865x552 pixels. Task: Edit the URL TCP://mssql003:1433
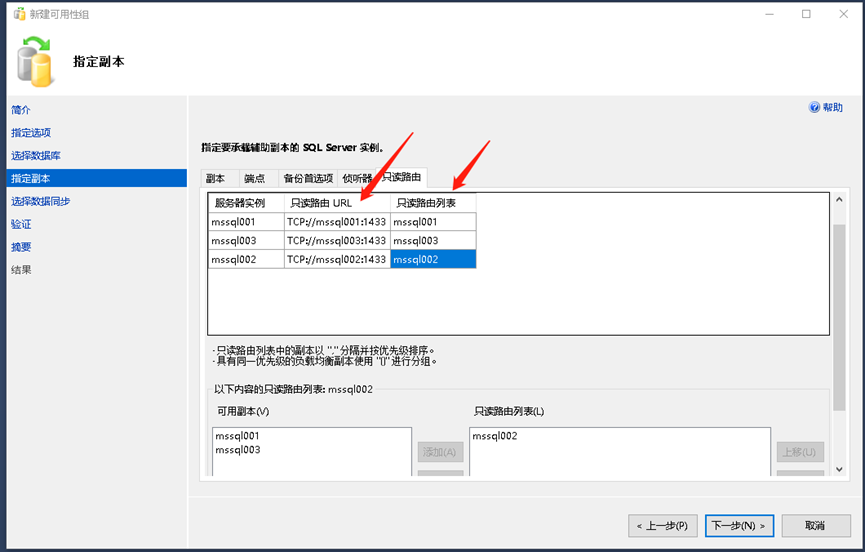point(337,240)
